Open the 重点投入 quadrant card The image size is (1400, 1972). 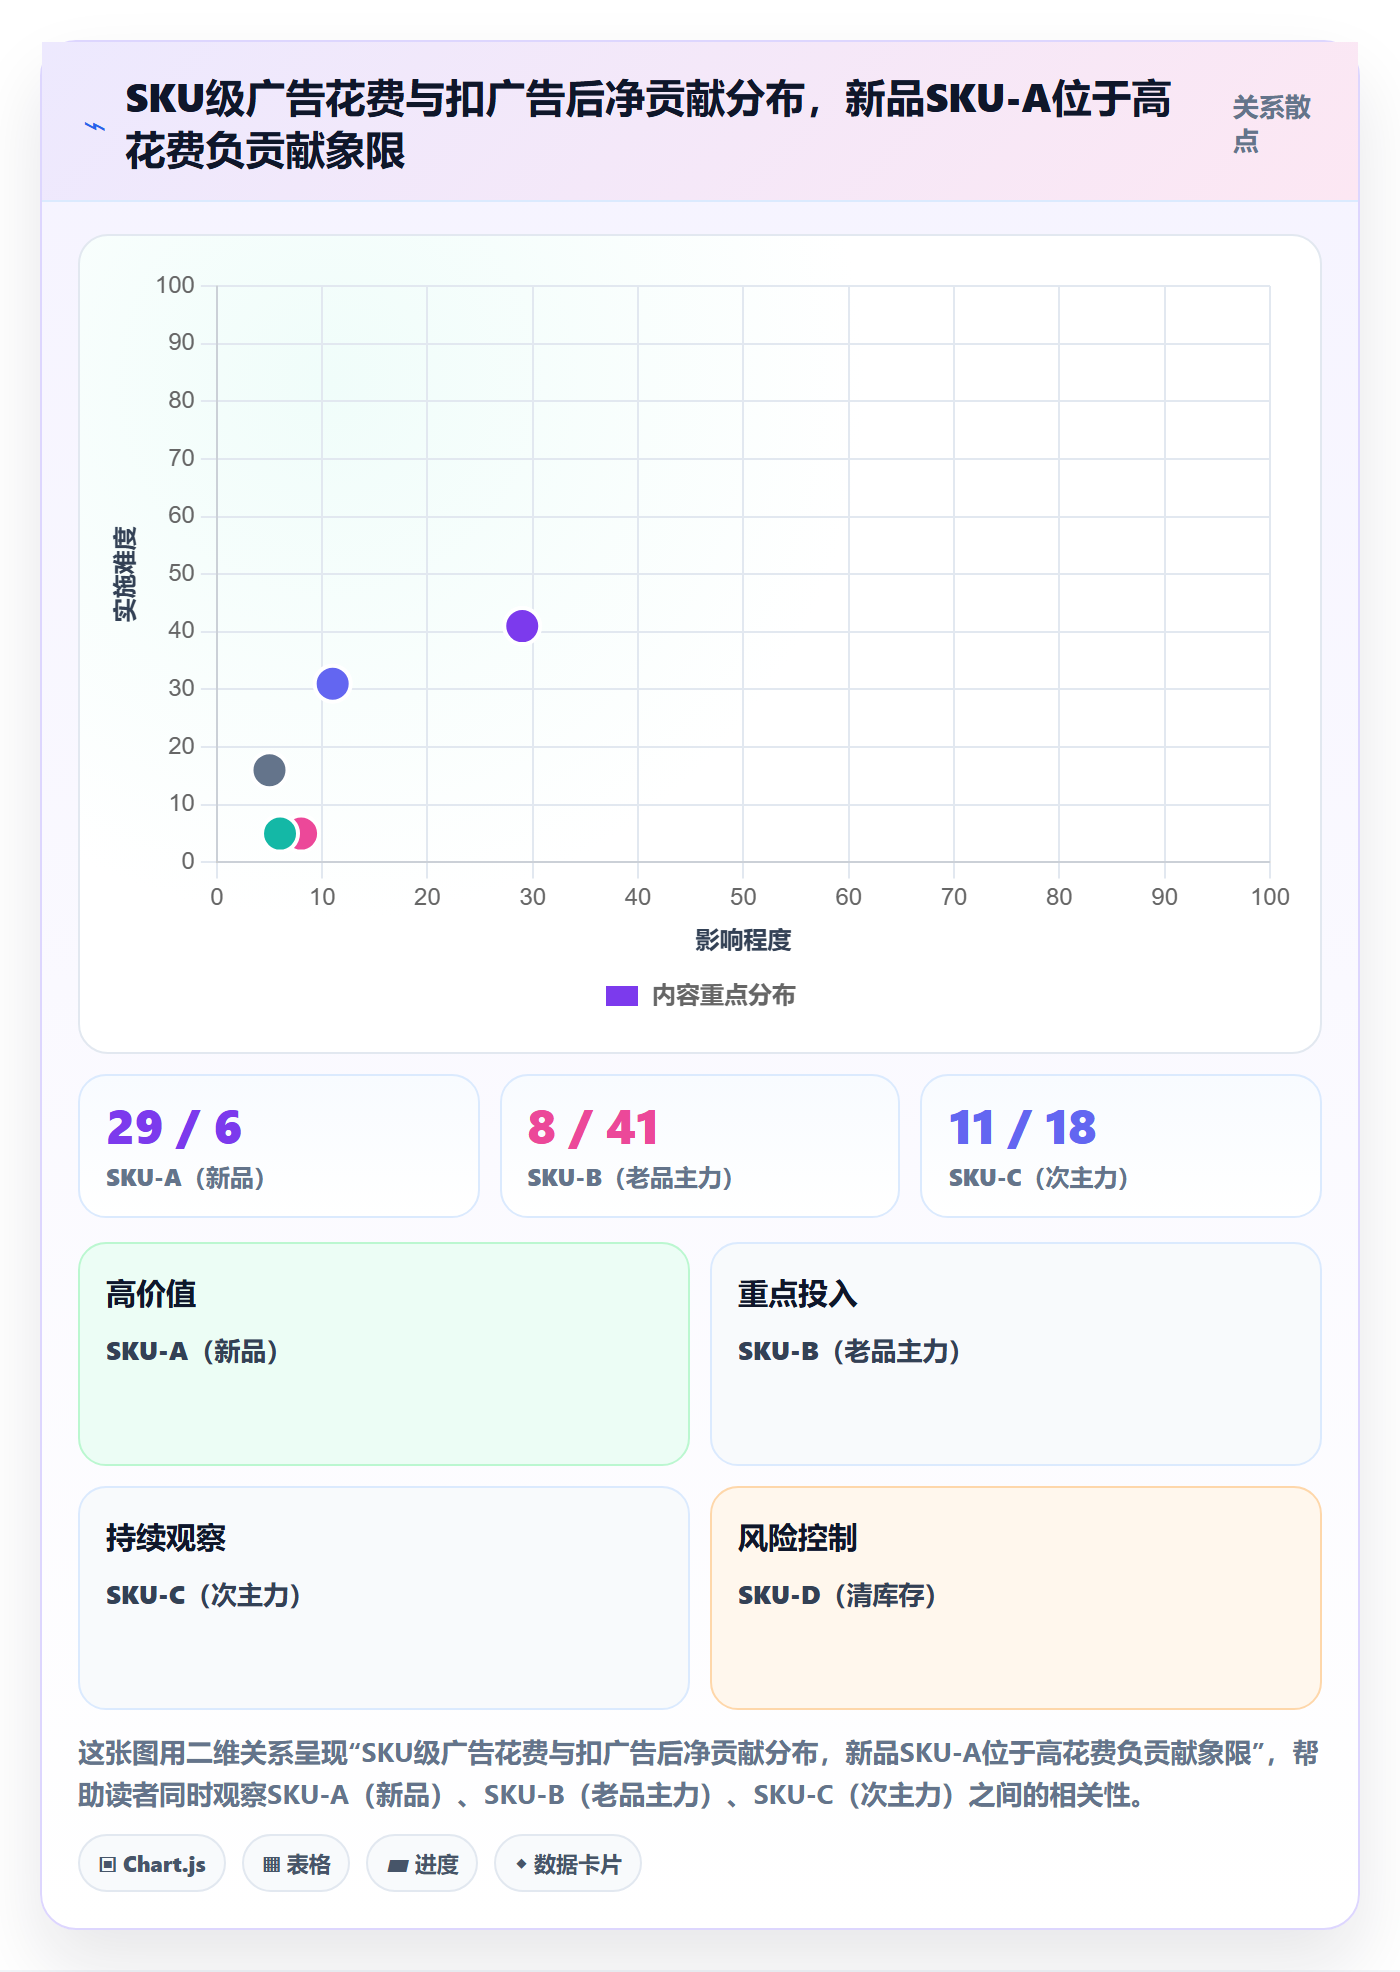pos(1016,1354)
